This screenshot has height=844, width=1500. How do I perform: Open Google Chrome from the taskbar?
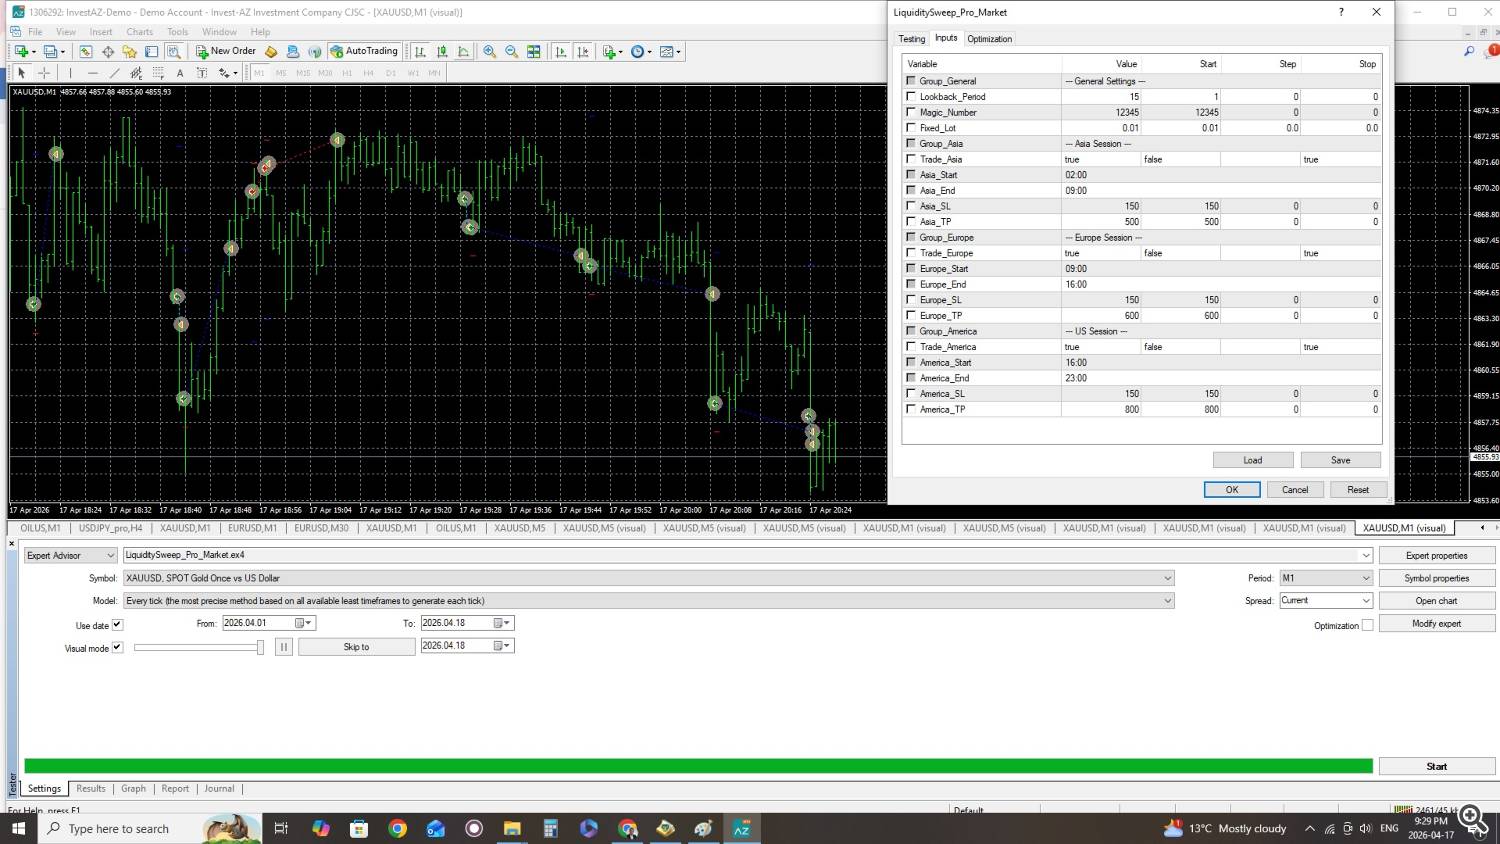(398, 828)
